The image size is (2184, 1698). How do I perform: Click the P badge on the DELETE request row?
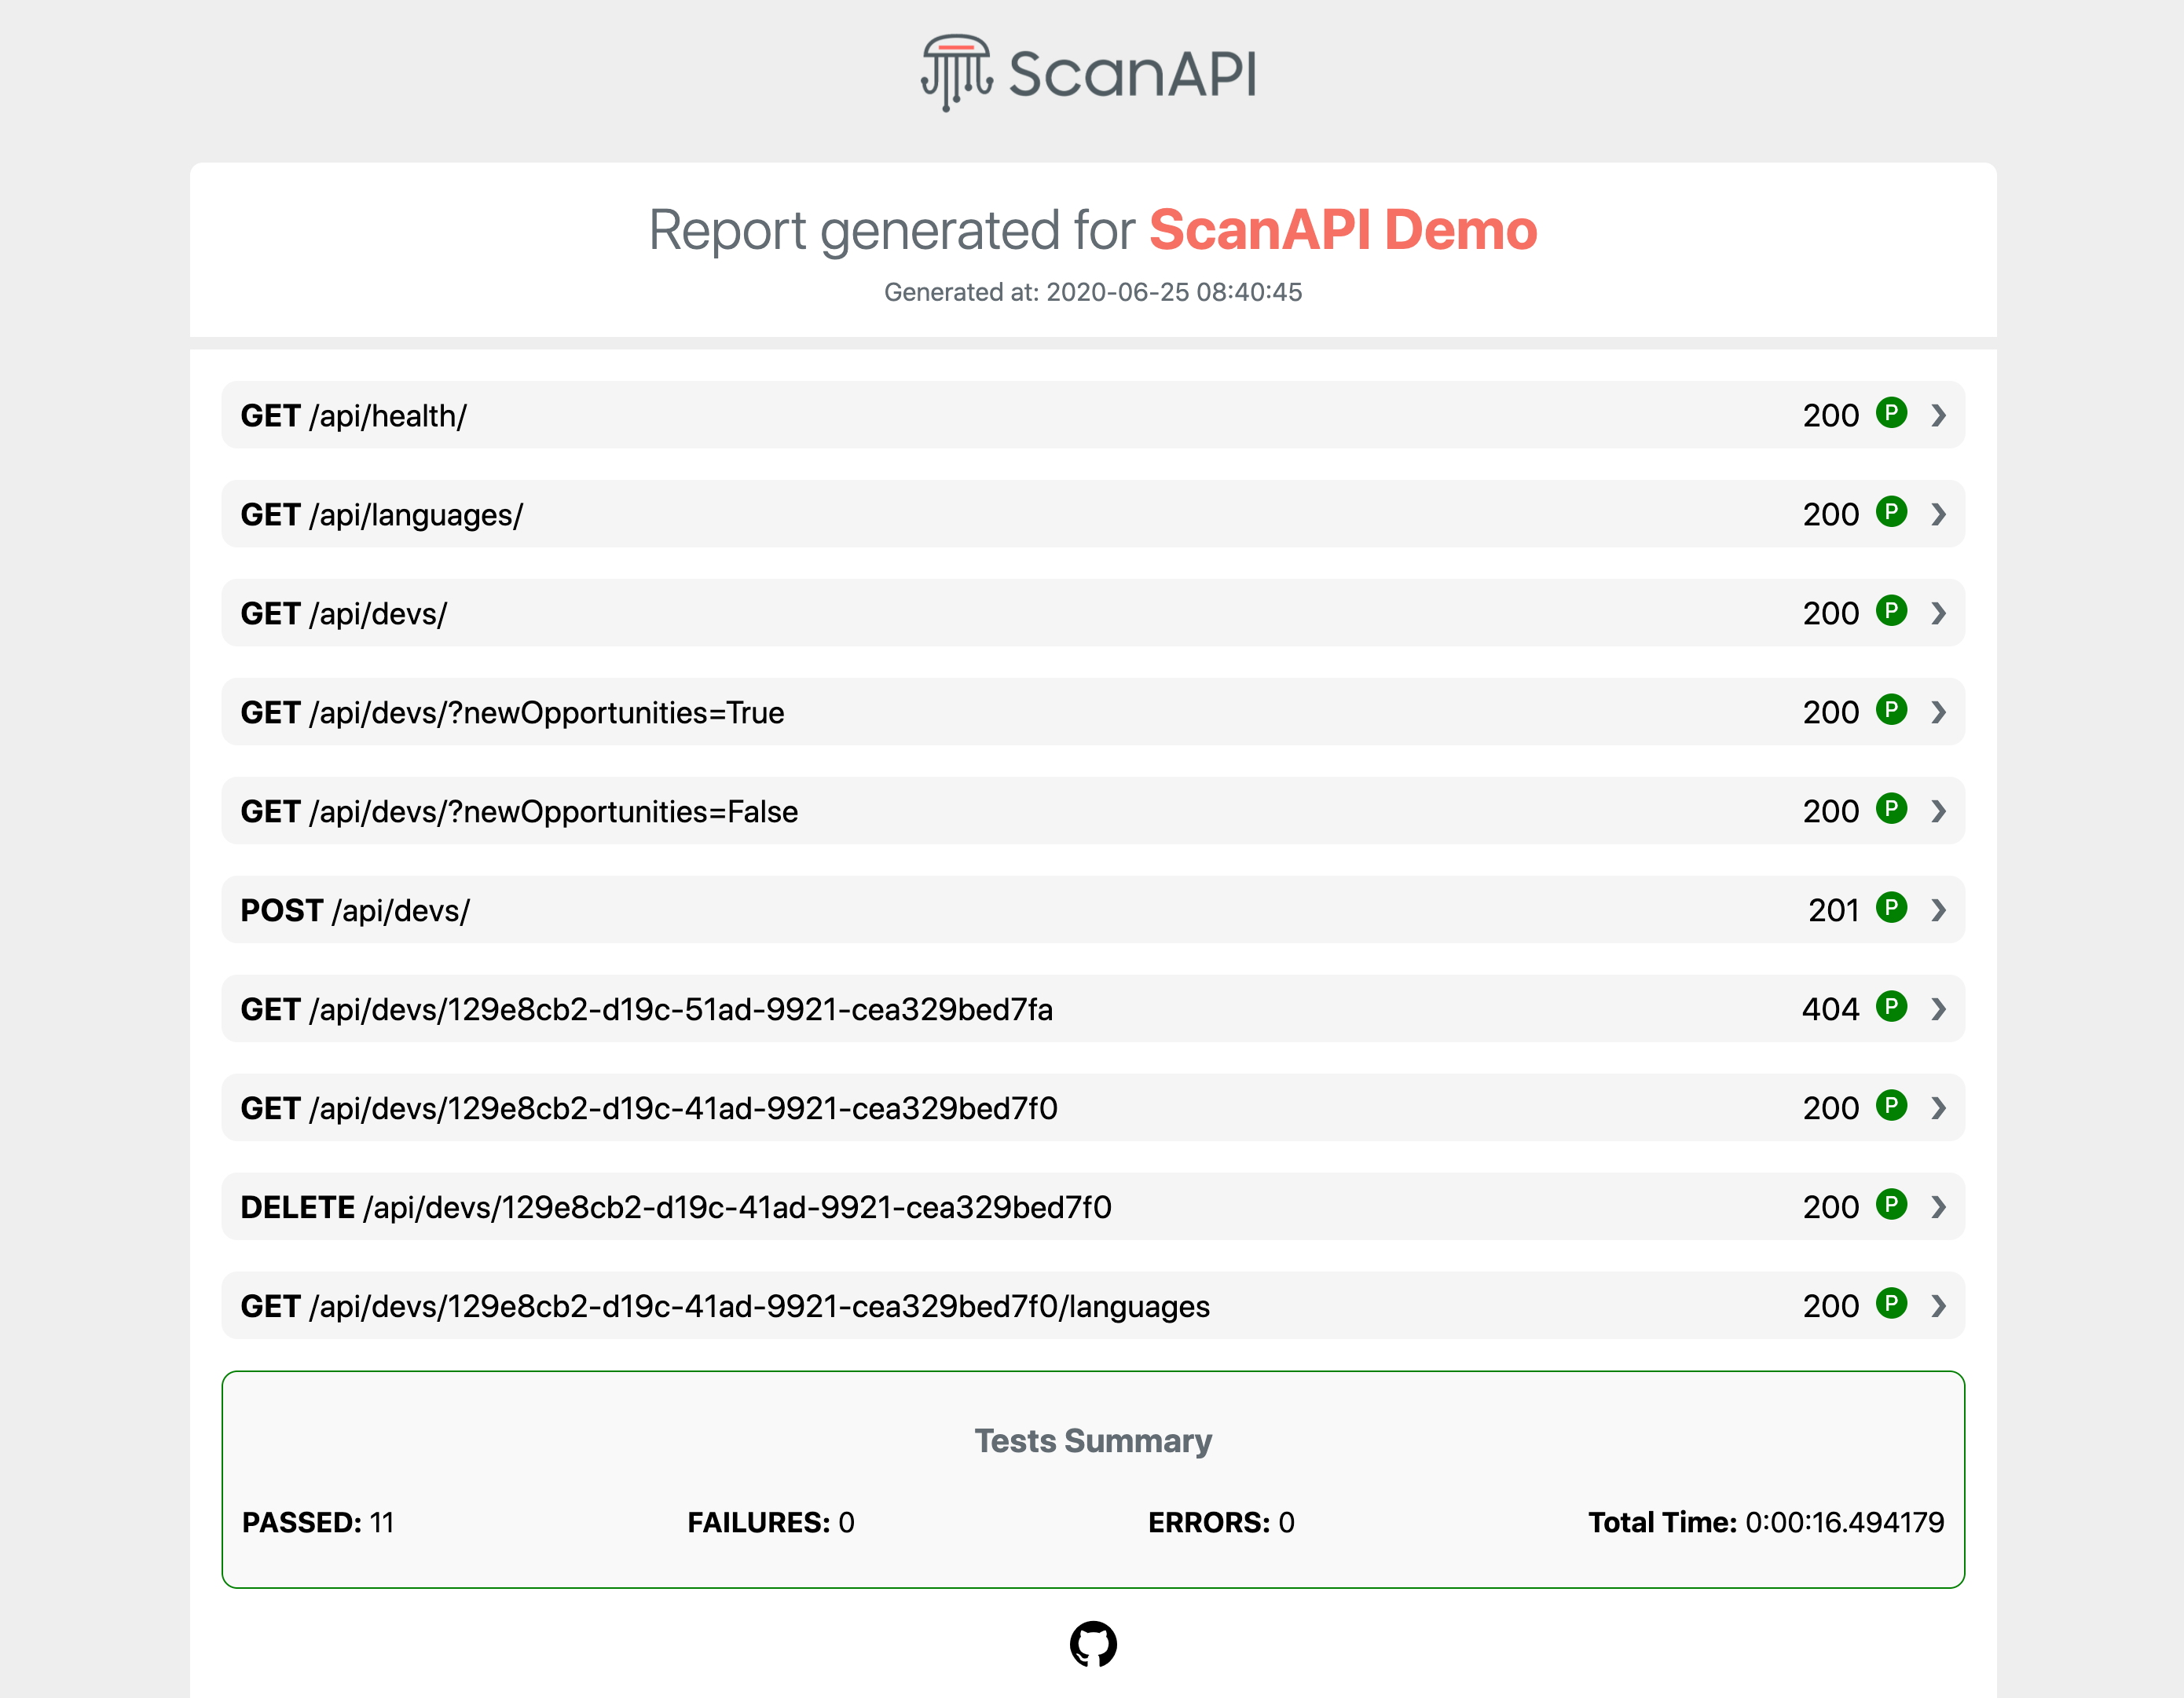pyautogui.click(x=1893, y=1206)
